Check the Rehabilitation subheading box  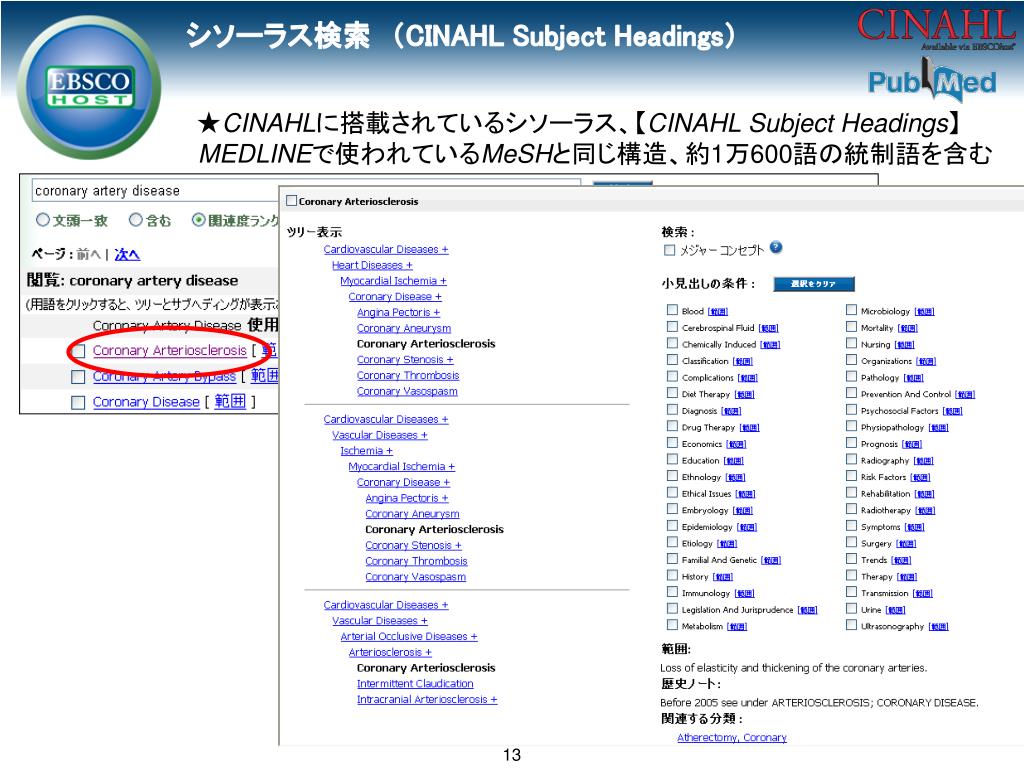[851, 492]
